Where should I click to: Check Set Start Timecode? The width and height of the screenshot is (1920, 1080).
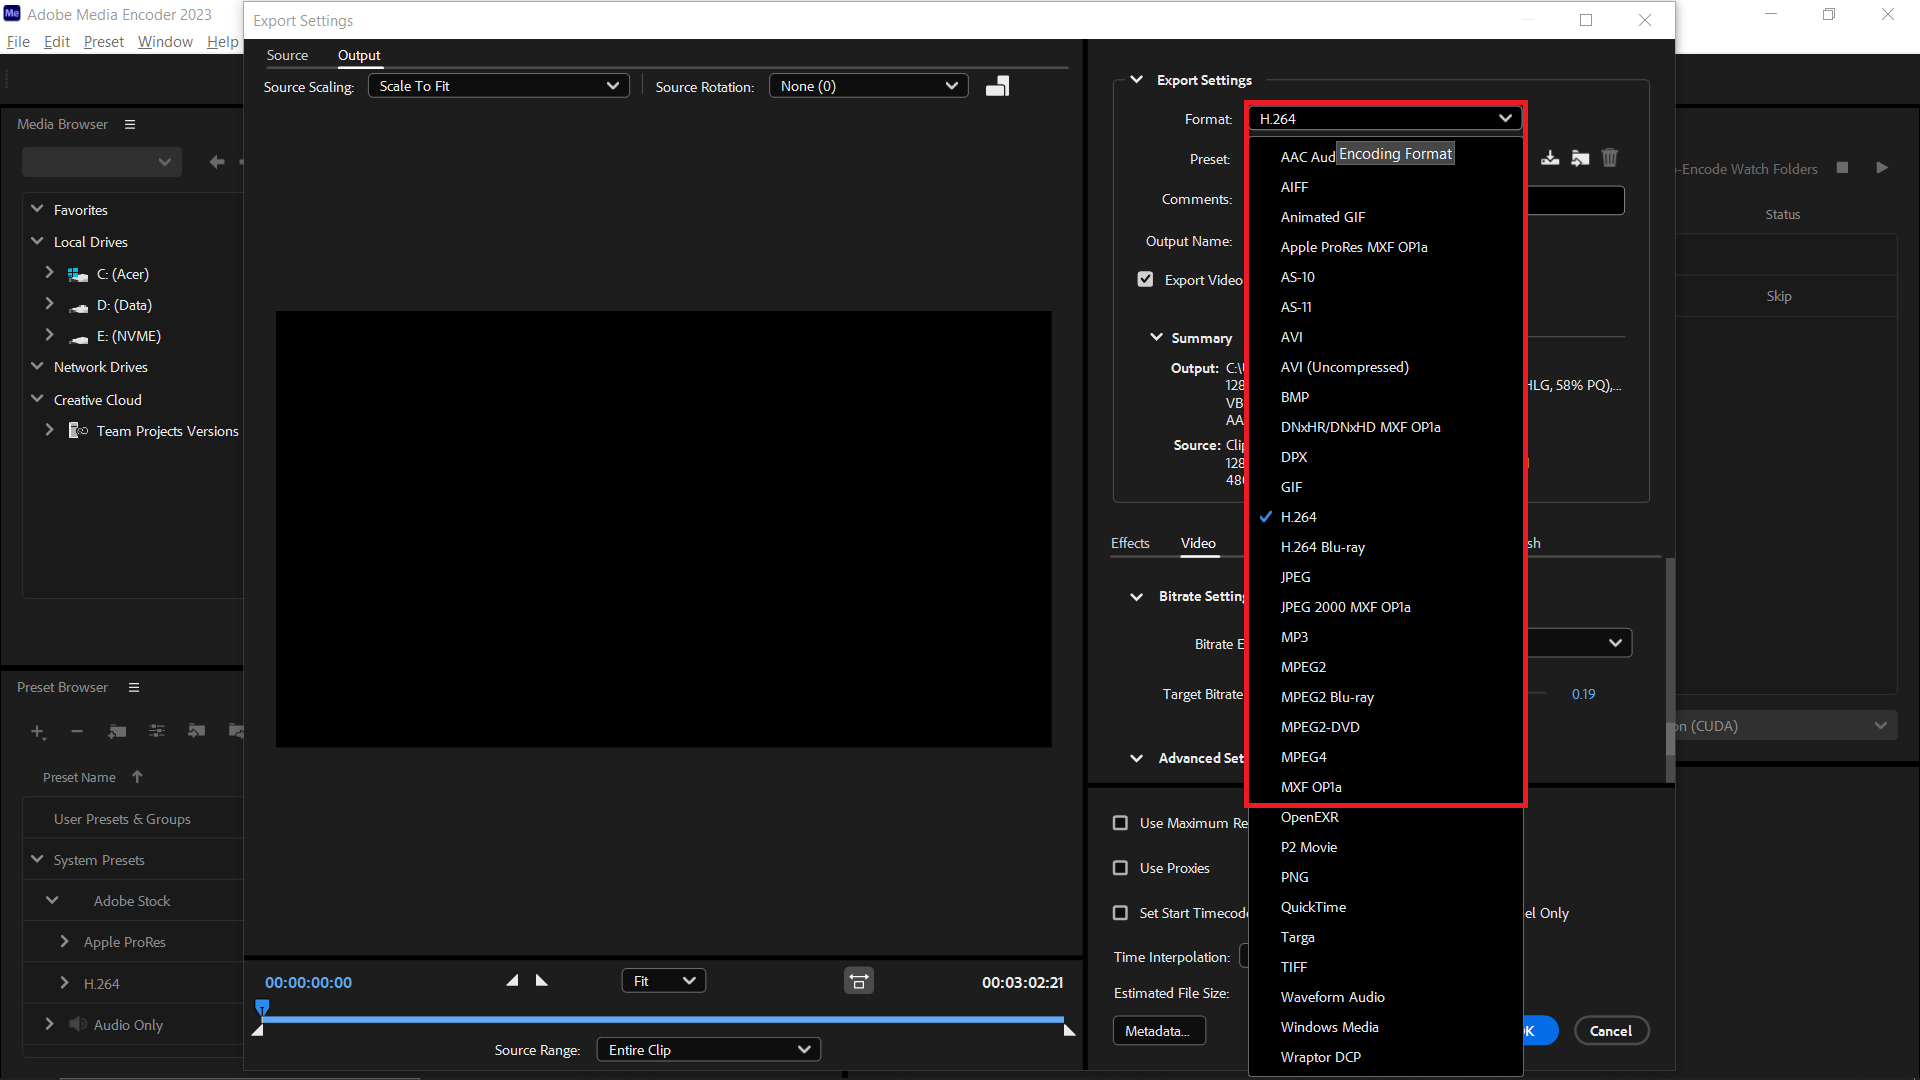pyautogui.click(x=1121, y=912)
